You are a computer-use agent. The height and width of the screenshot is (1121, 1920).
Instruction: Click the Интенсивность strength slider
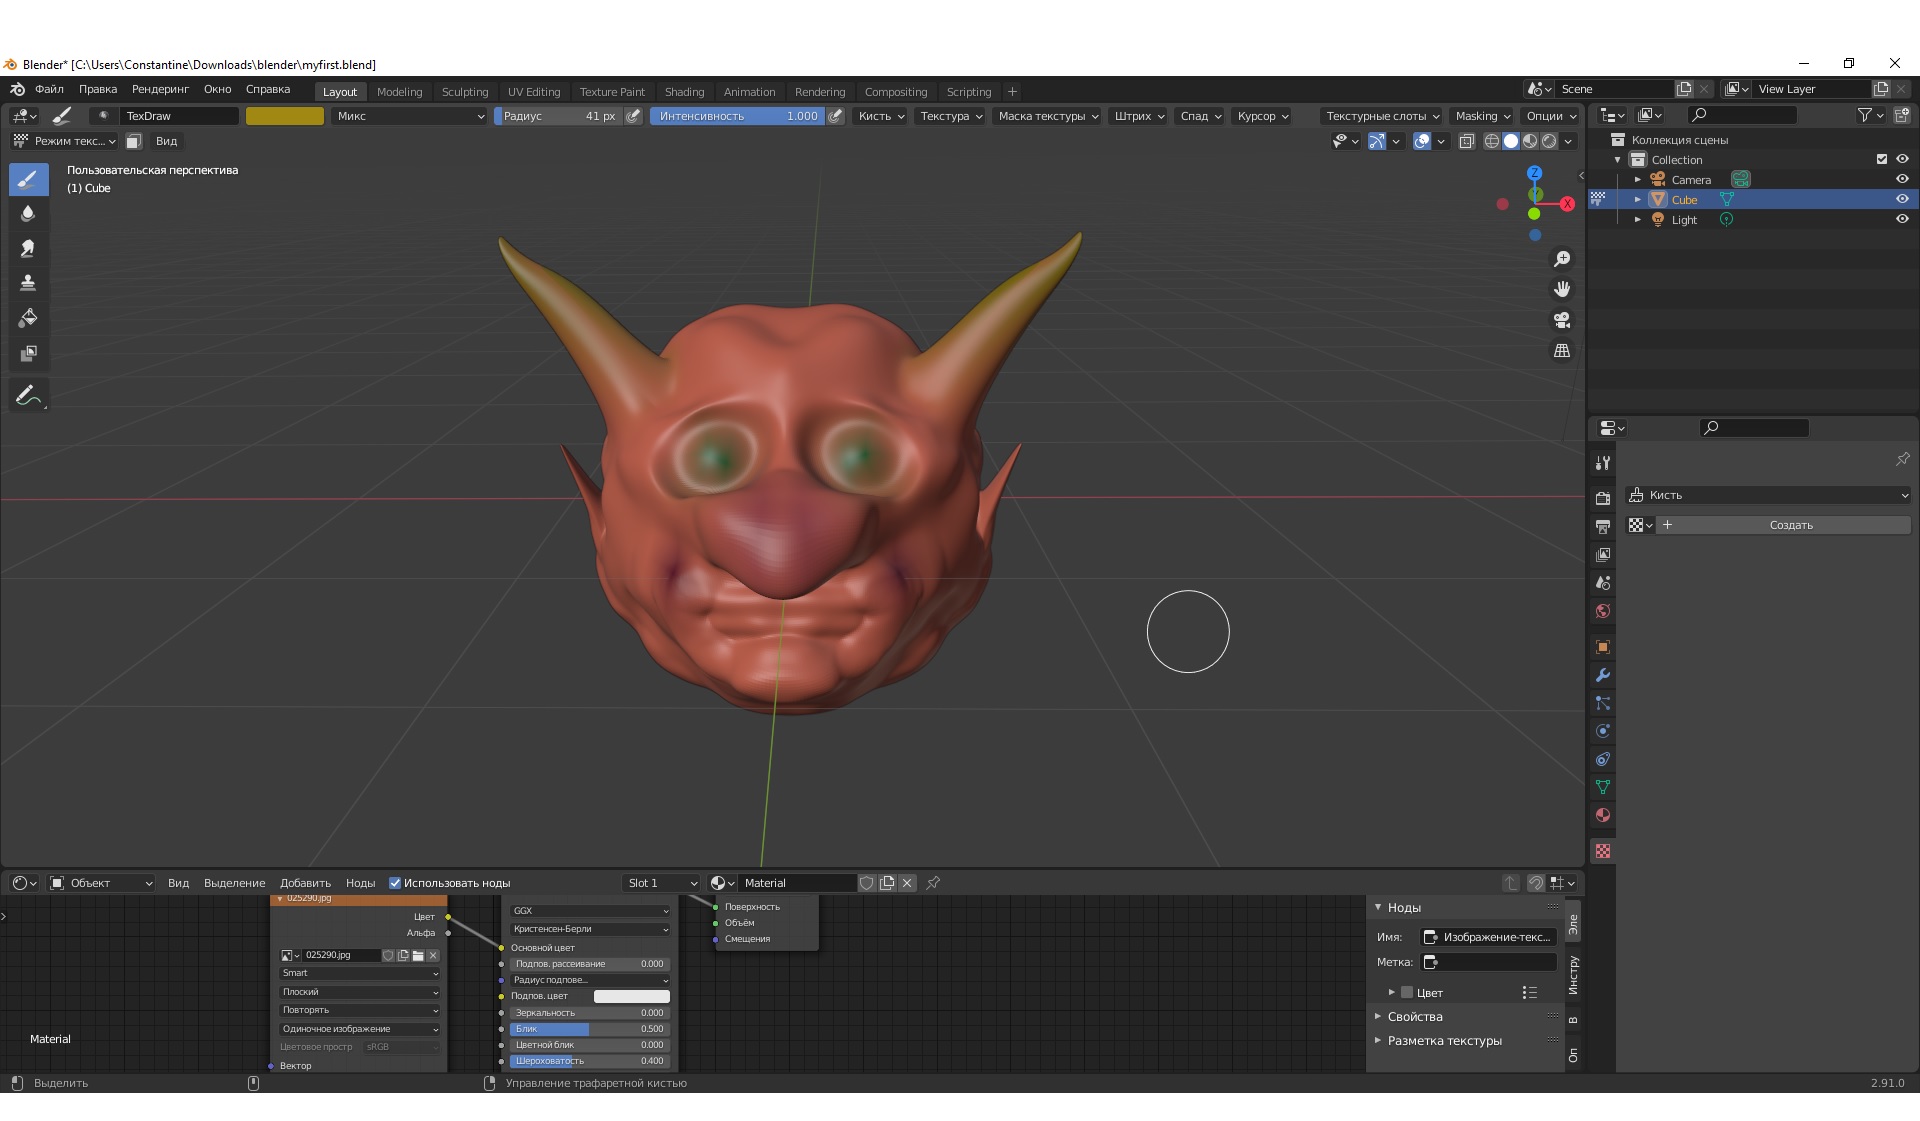737,116
